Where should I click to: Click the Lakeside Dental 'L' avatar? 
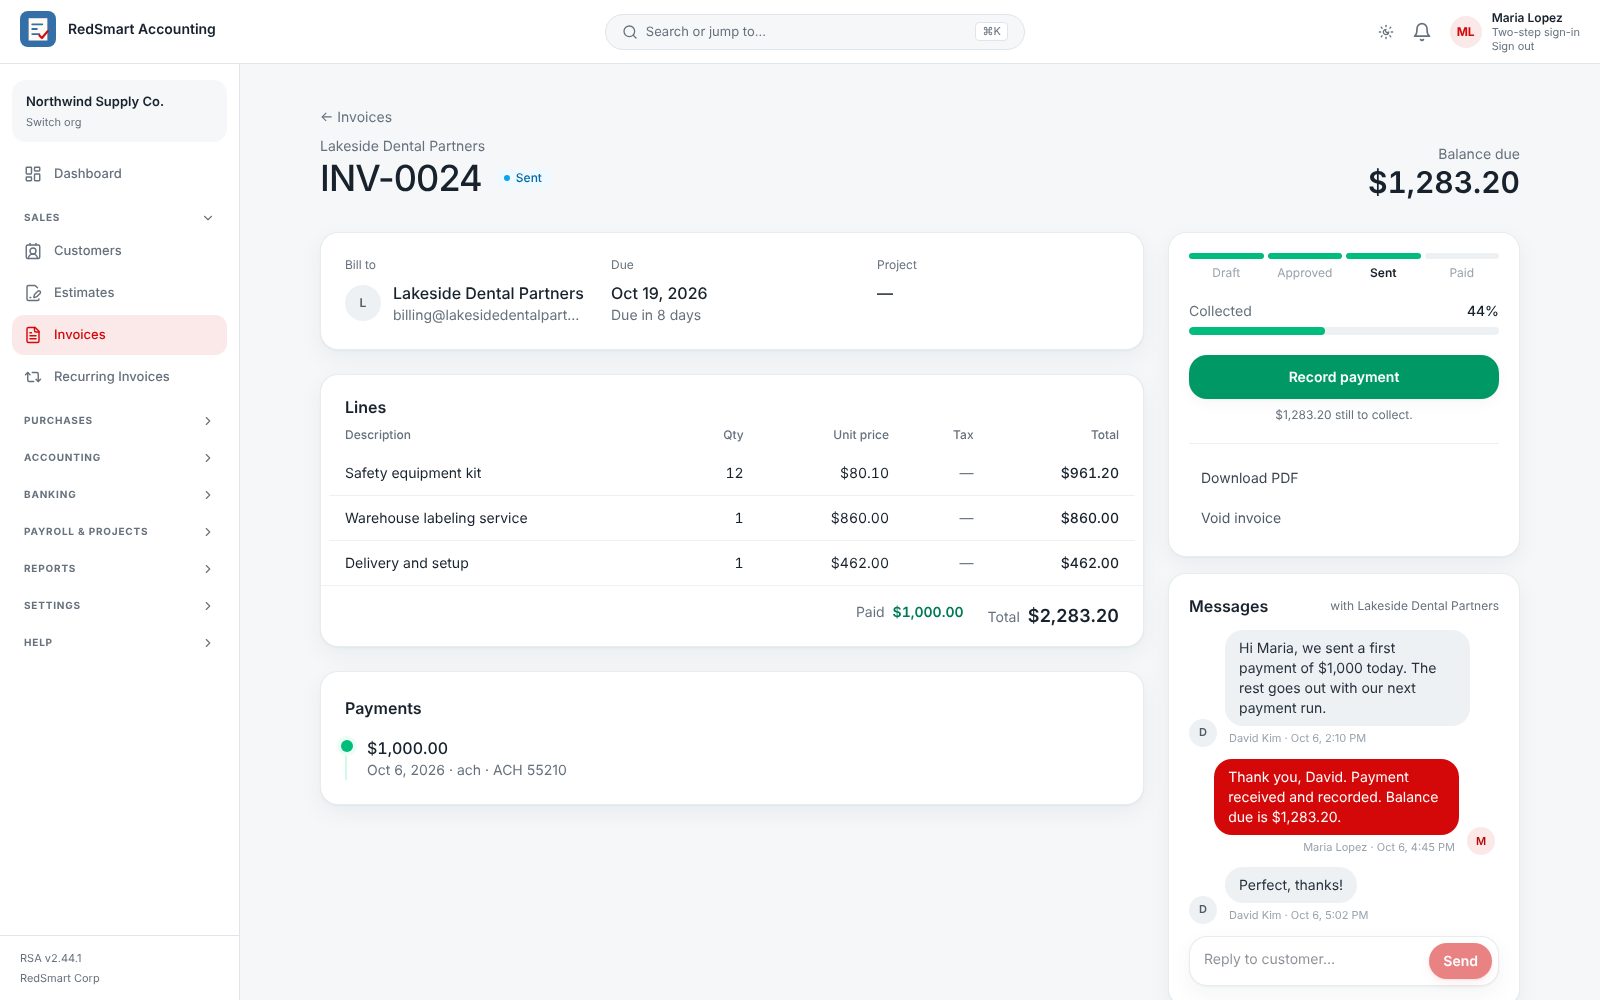363,303
